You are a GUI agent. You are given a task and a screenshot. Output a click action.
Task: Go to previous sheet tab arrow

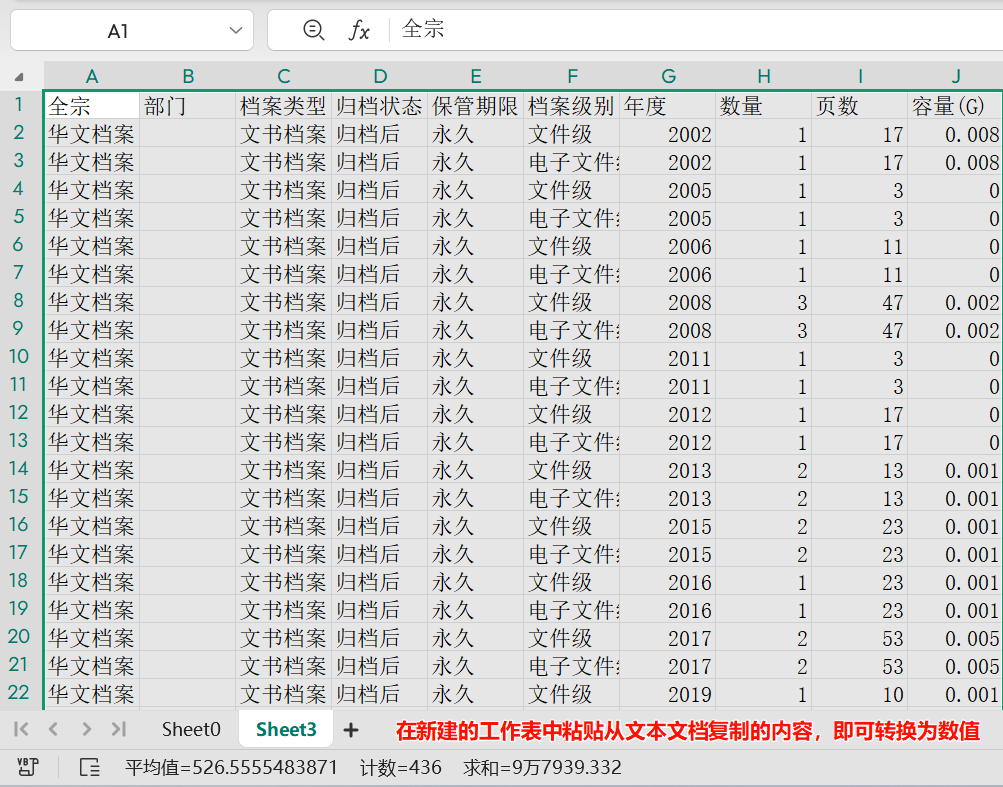click(x=54, y=730)
